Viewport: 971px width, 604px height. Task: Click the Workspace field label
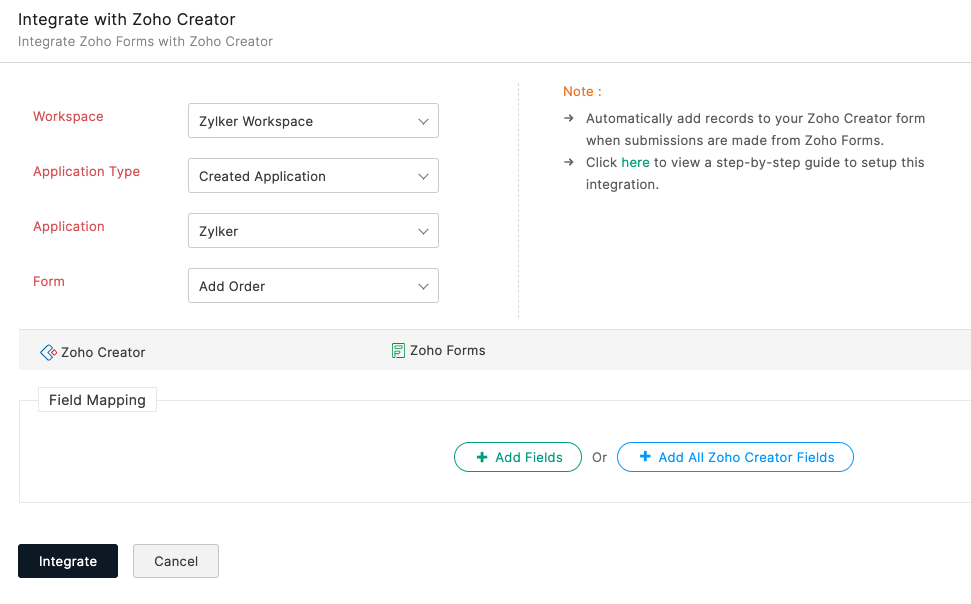(68, 117)
